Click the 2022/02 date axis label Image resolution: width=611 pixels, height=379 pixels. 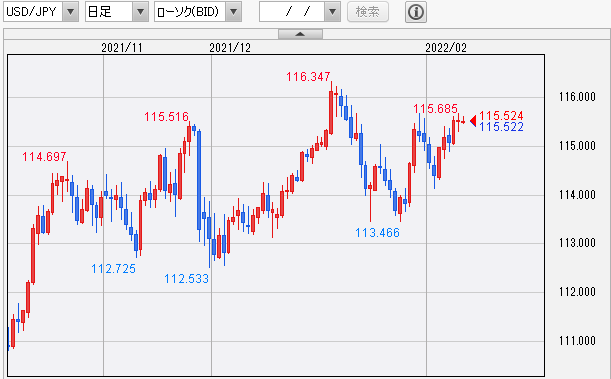[x=446, y=48]
